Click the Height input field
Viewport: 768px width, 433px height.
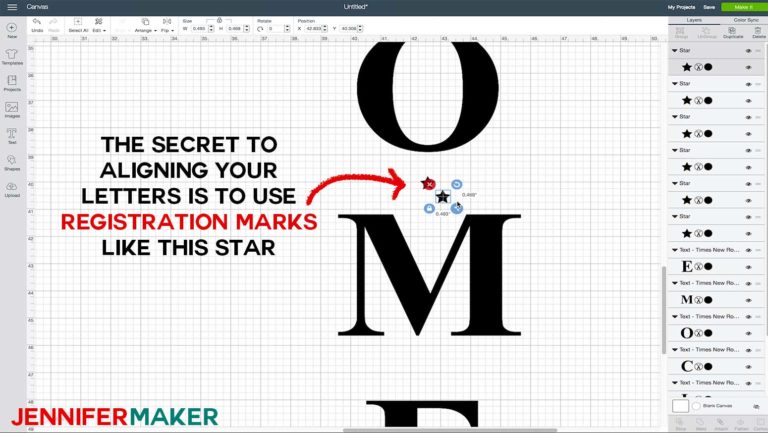(x=235, y=29)
